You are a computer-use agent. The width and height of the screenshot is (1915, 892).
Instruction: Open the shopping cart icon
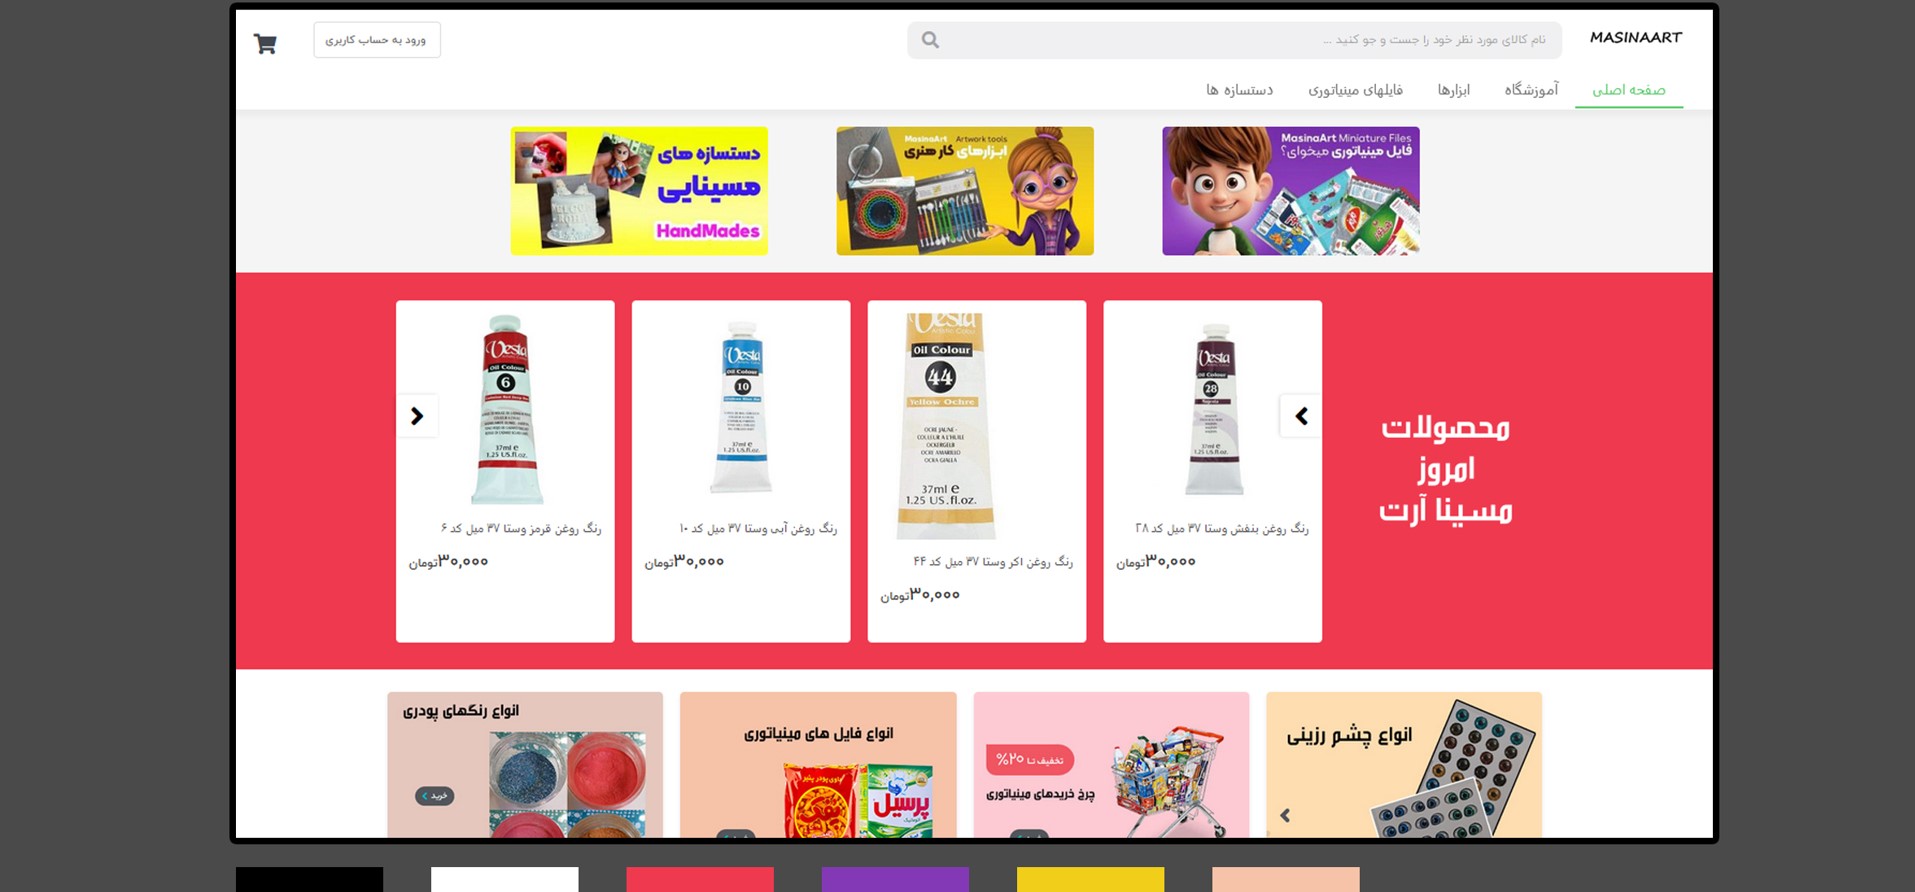pos(265,43)
